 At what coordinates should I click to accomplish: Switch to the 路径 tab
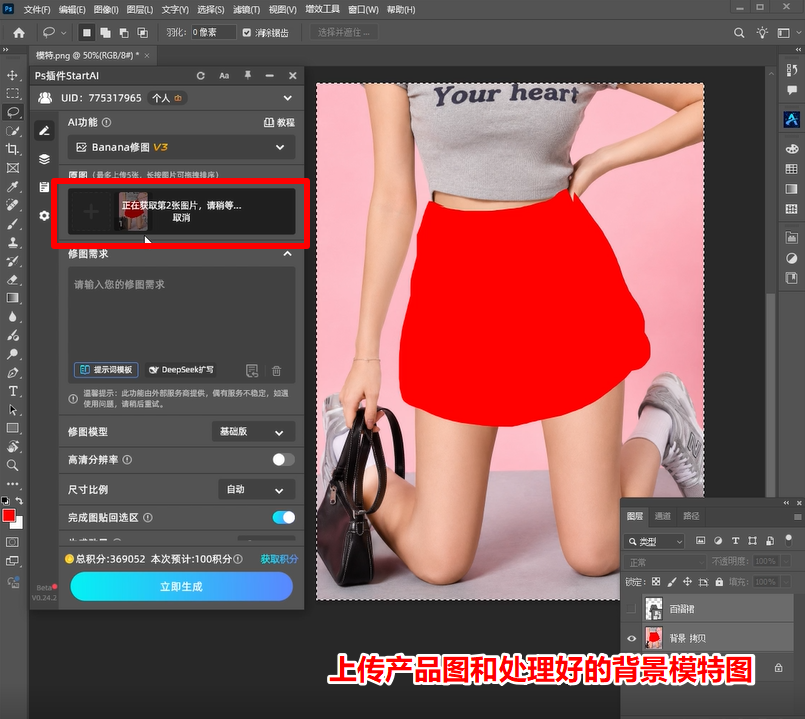[x=691, y=516]
